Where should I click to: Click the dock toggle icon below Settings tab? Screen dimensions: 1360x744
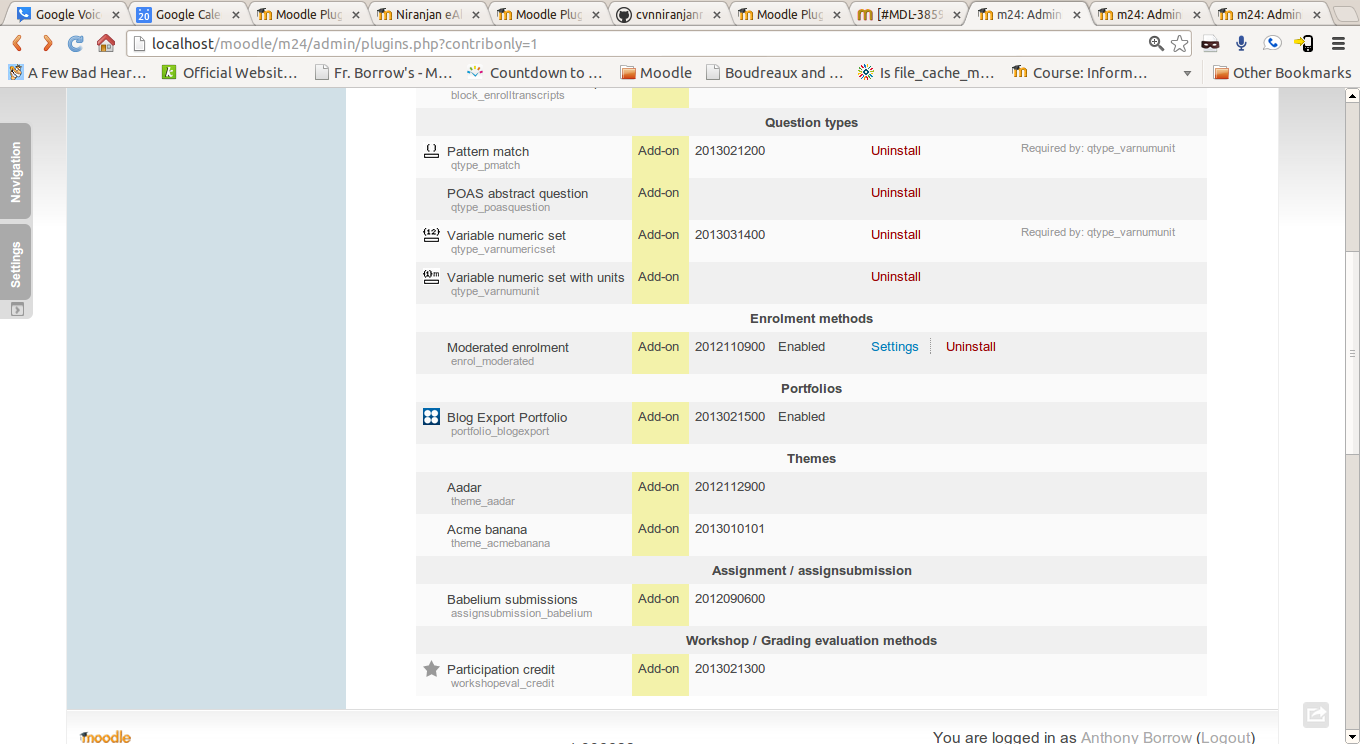point(16,310)
